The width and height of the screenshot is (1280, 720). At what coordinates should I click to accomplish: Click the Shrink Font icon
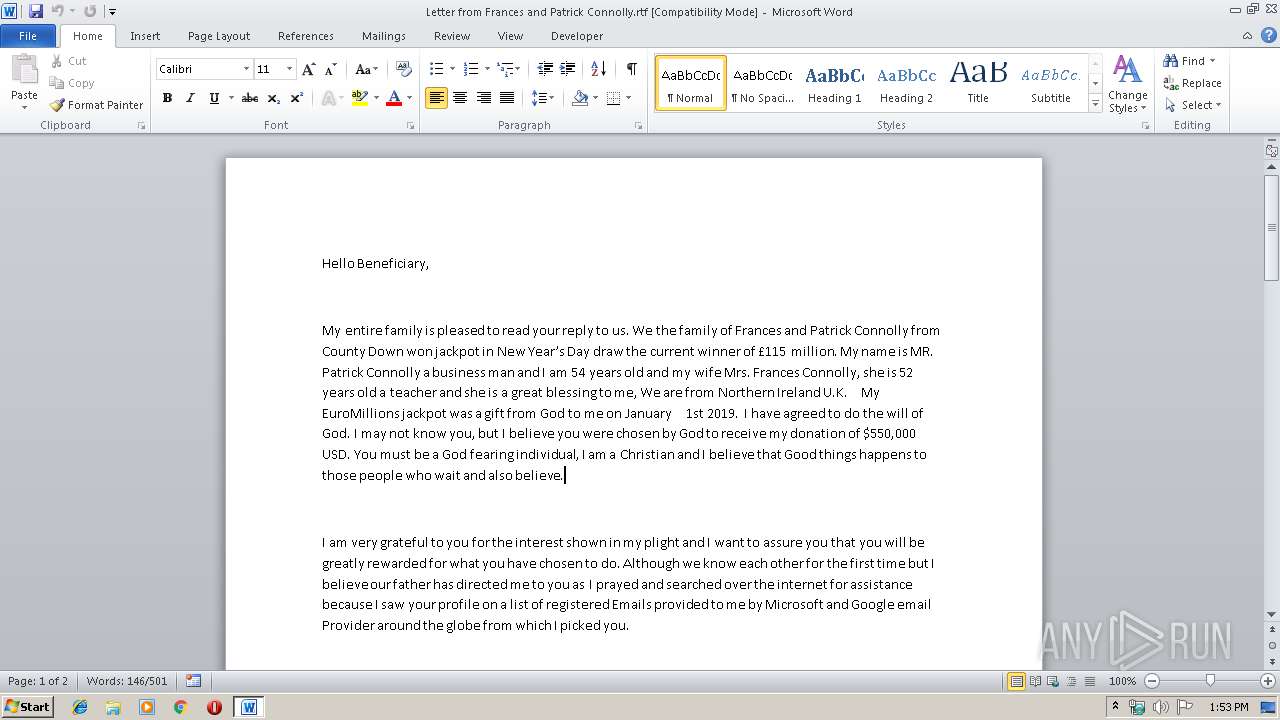[x=329, y=69]
